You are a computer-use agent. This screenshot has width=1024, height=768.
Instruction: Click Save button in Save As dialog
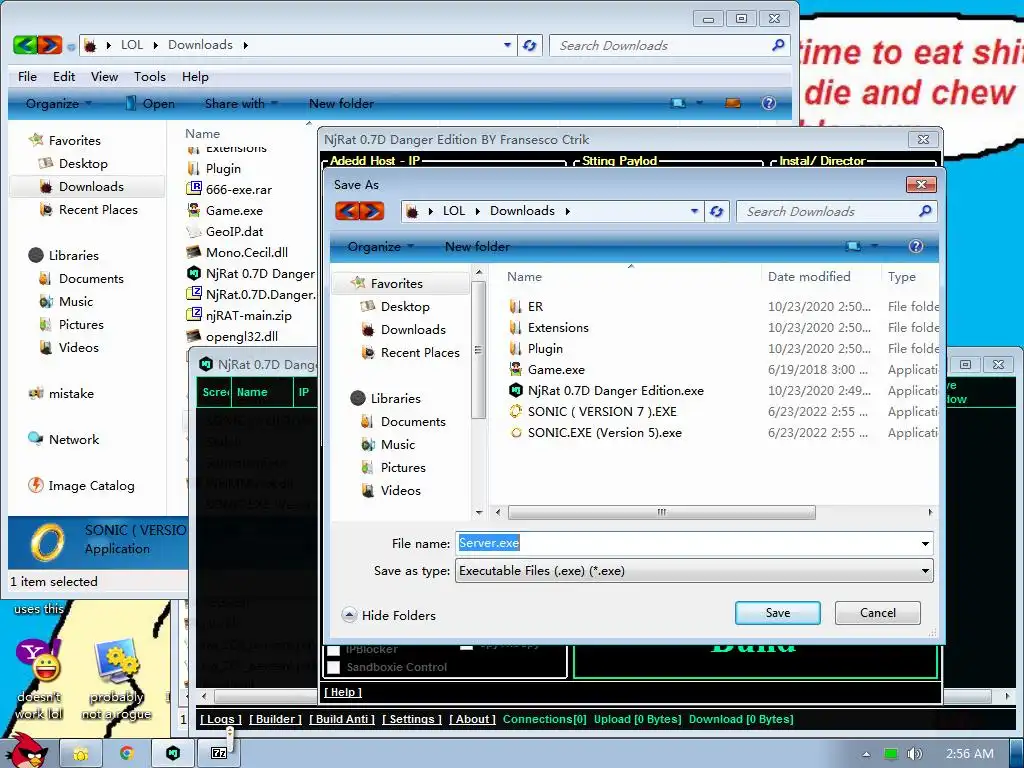pyautogui.click(x=777, y=613)
